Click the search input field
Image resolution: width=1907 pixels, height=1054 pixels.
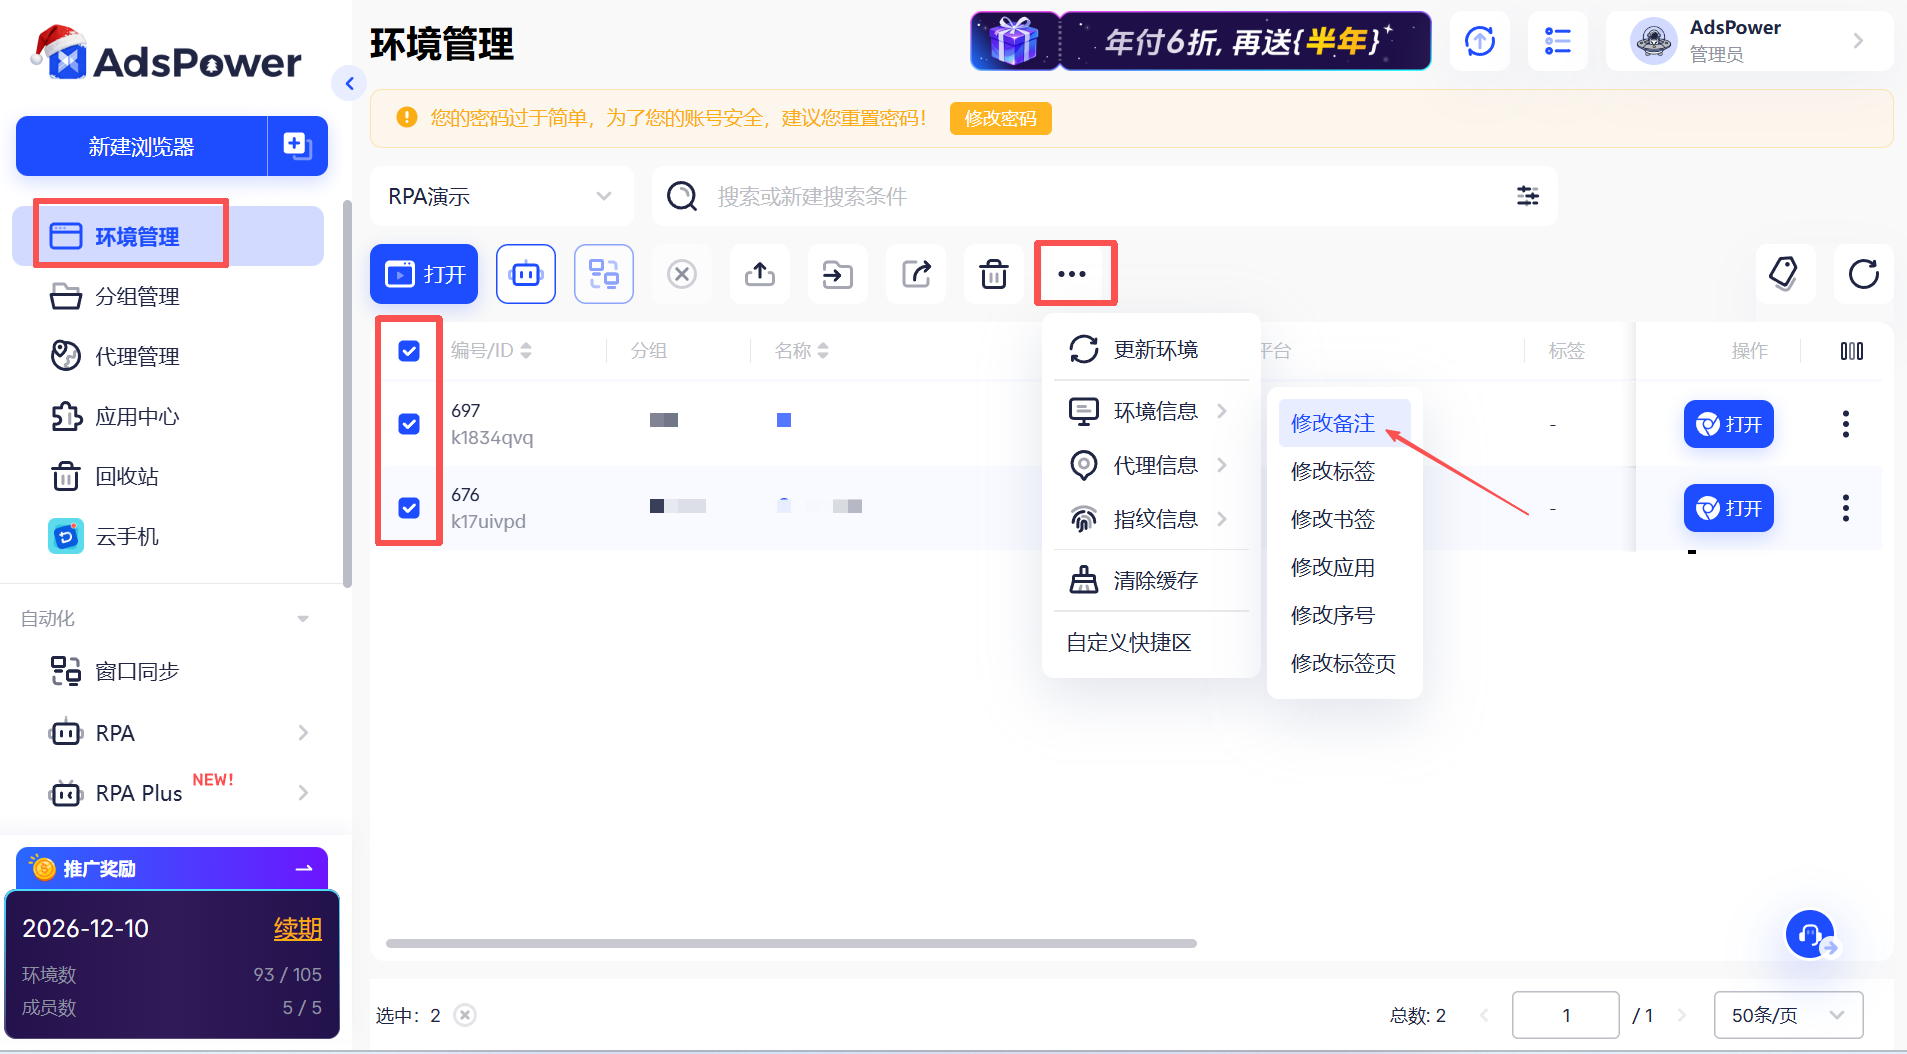tap(1000, 196)
